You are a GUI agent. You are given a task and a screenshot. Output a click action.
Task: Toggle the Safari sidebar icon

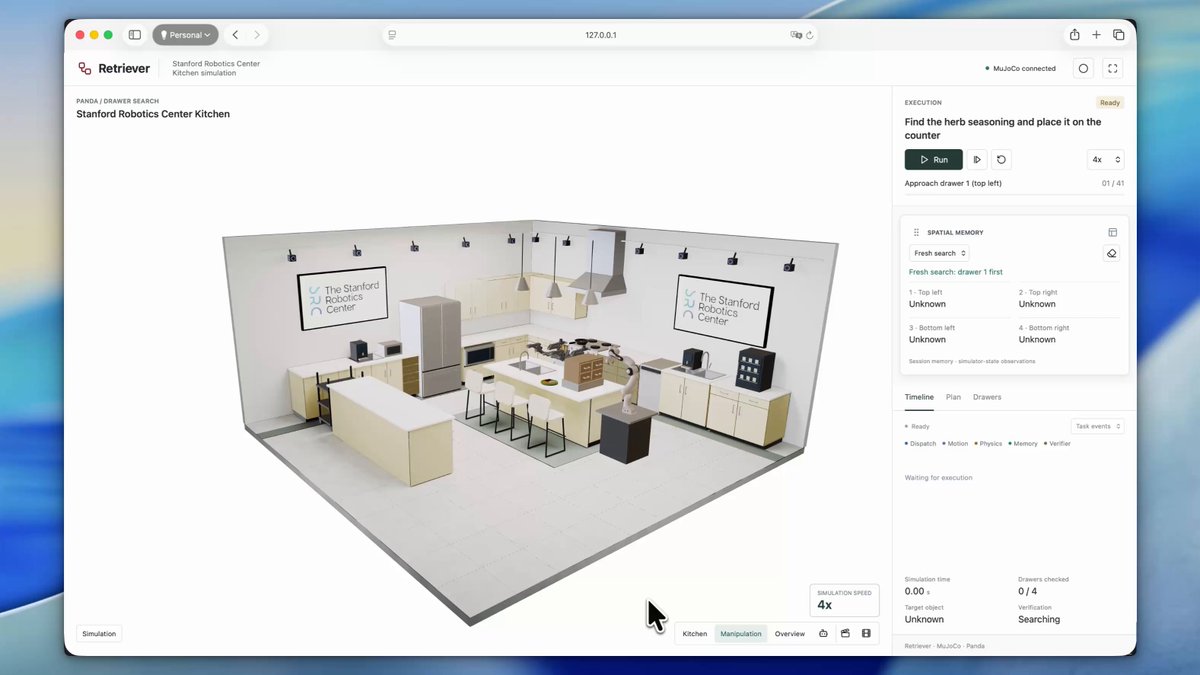tap(134, 35)
